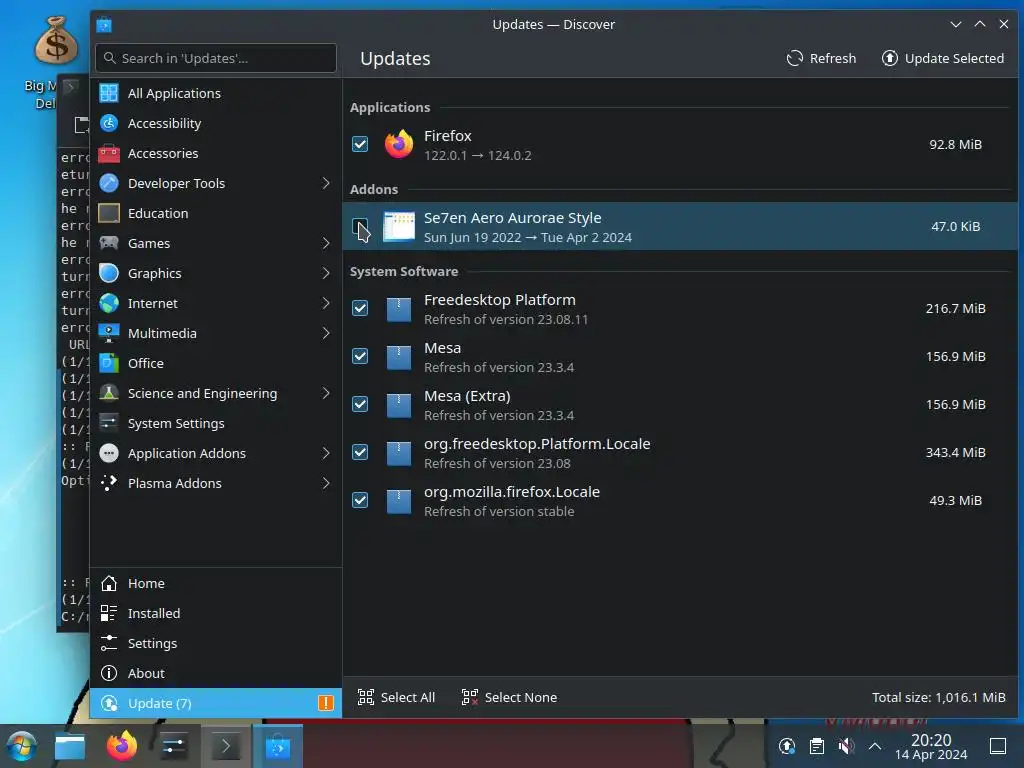The image size is (1024, 768).
Task: Click Update Selected button
Action: (943, 59)
